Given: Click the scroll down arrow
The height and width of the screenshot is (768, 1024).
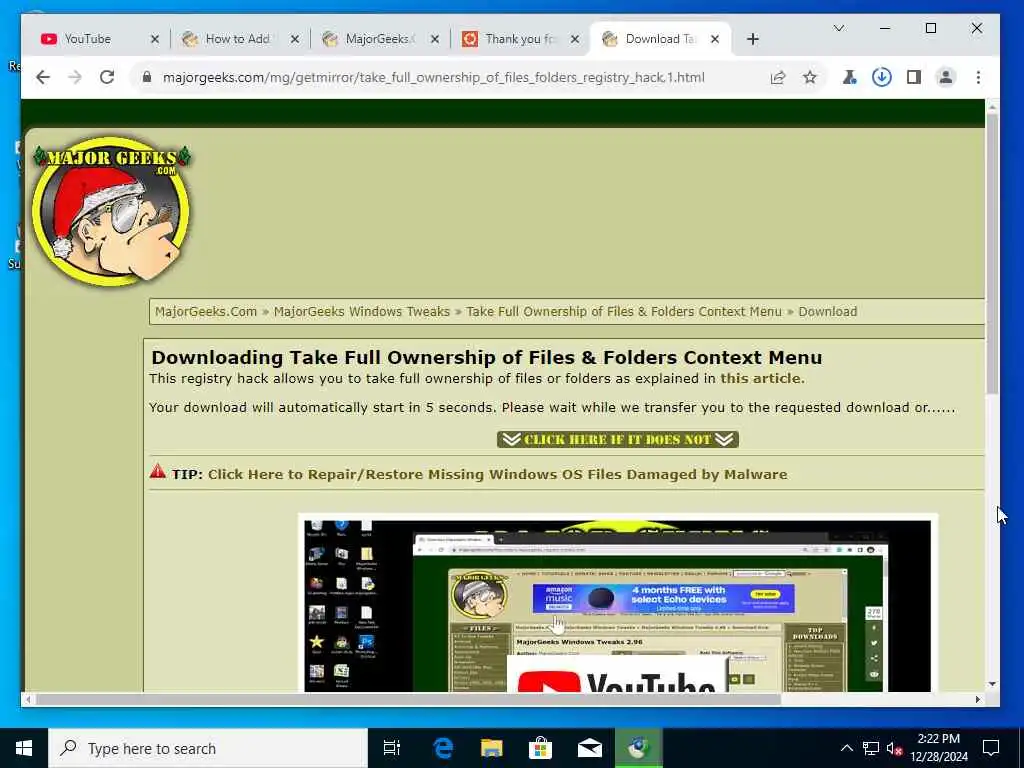Looking at the screenshot, I should [992, 684].
